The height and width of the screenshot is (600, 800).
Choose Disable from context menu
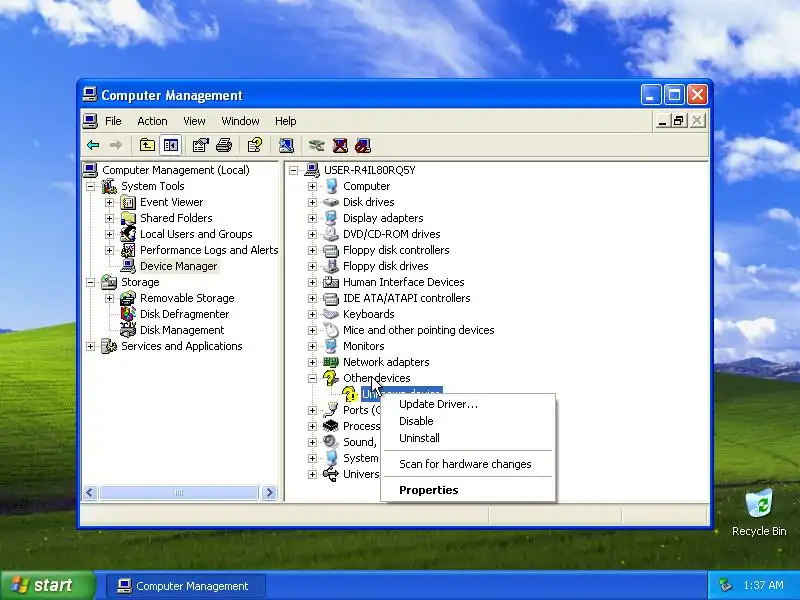coord(468,421)
